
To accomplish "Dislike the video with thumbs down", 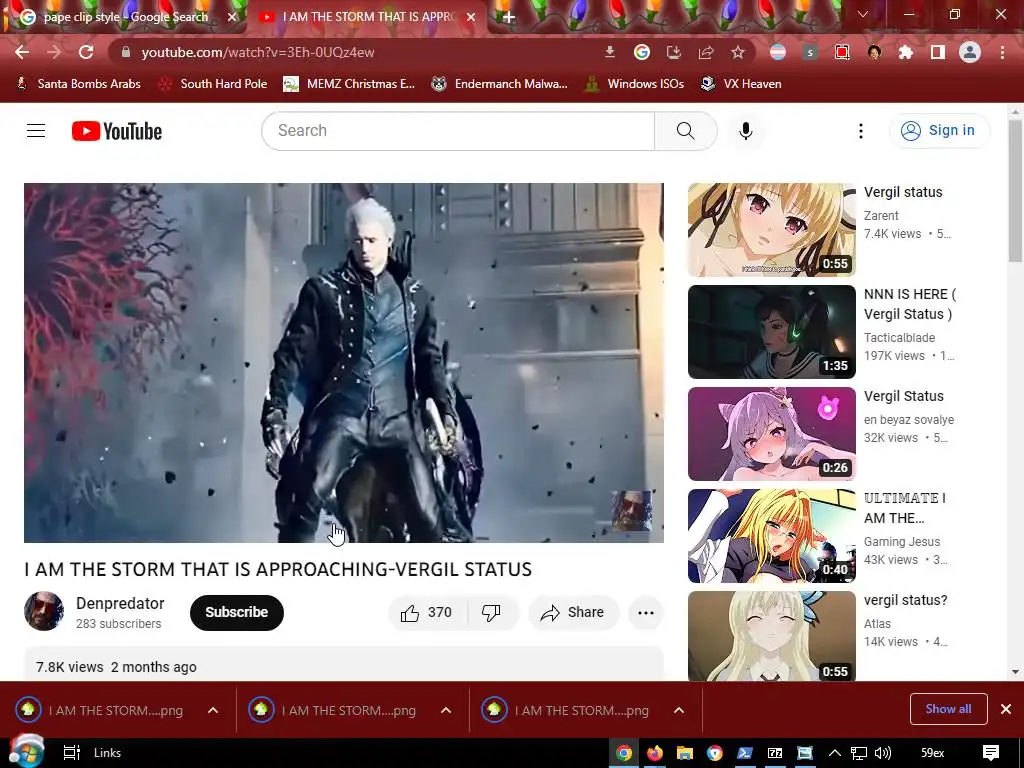I will tap(491, 613).
